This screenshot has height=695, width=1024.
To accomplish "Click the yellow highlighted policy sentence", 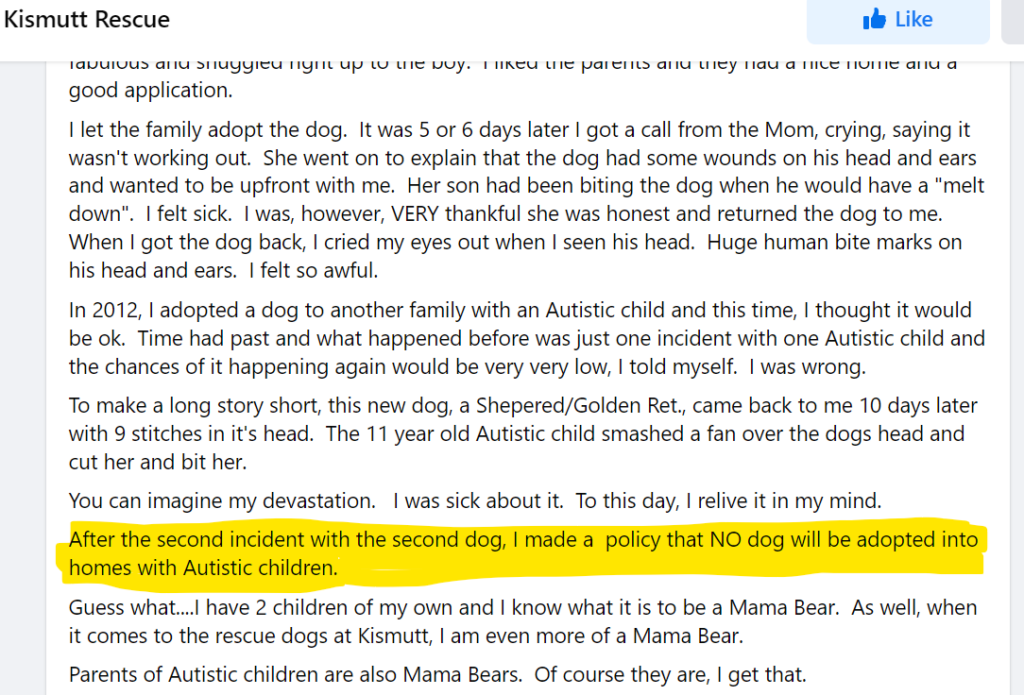I will point(520,554).
